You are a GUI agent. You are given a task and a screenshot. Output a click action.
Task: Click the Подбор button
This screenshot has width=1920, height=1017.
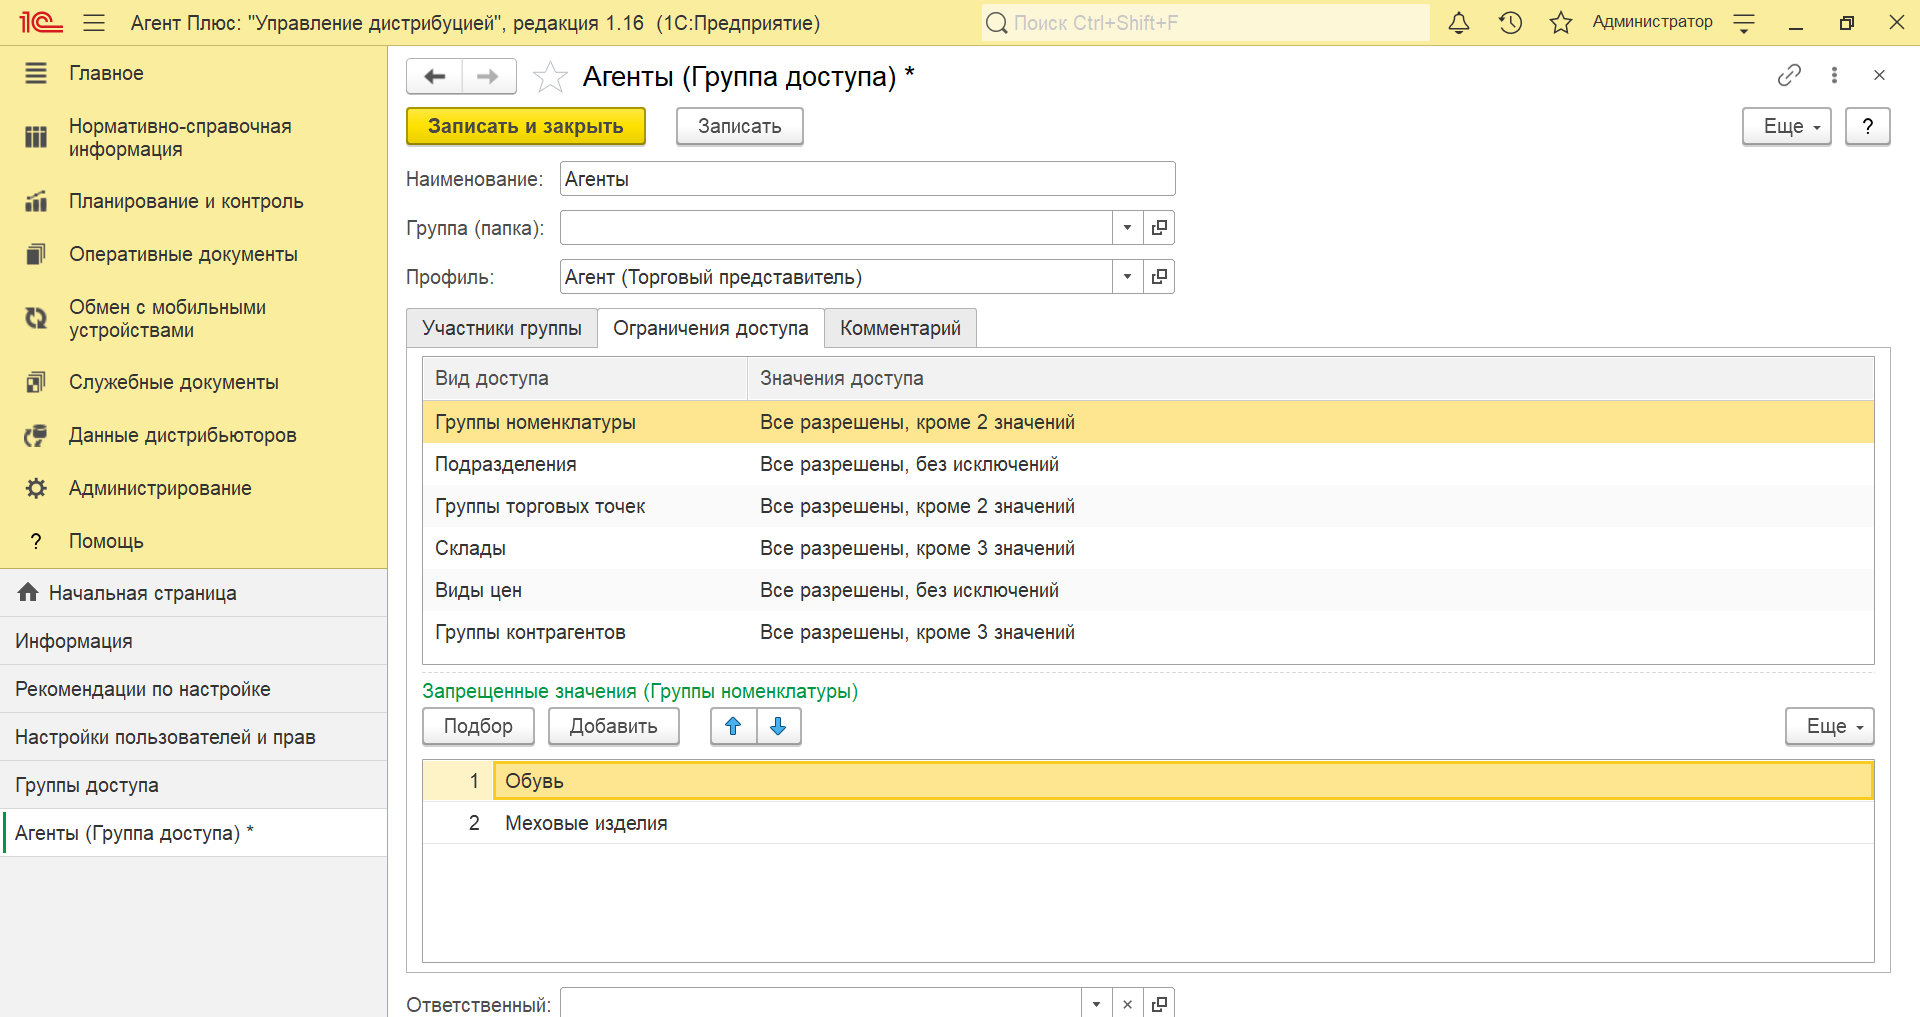tap(478, 726)
